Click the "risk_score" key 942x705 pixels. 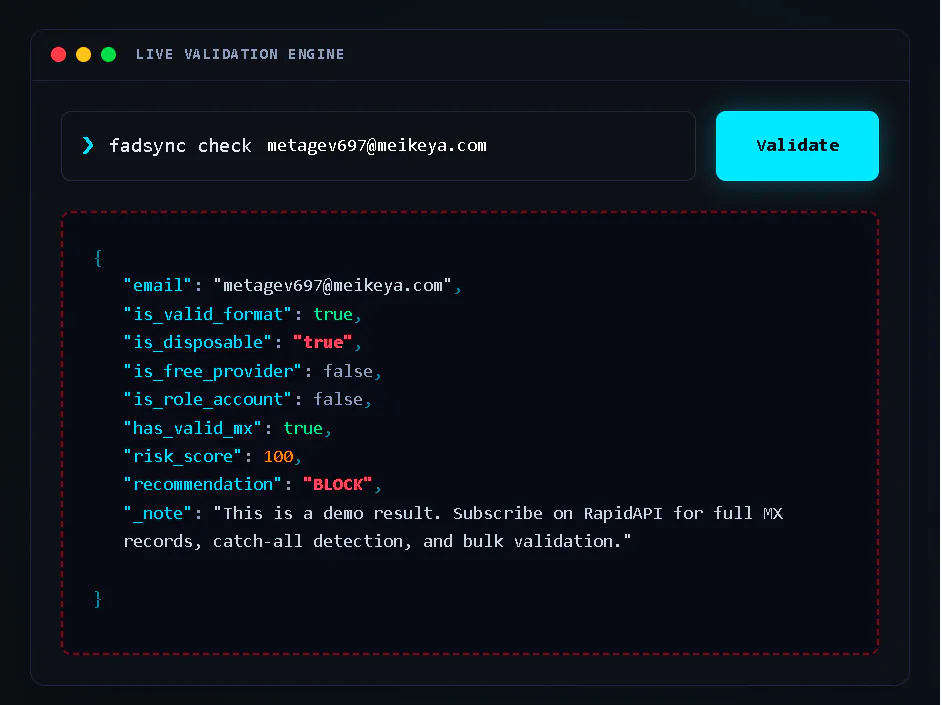pos(183,456)
